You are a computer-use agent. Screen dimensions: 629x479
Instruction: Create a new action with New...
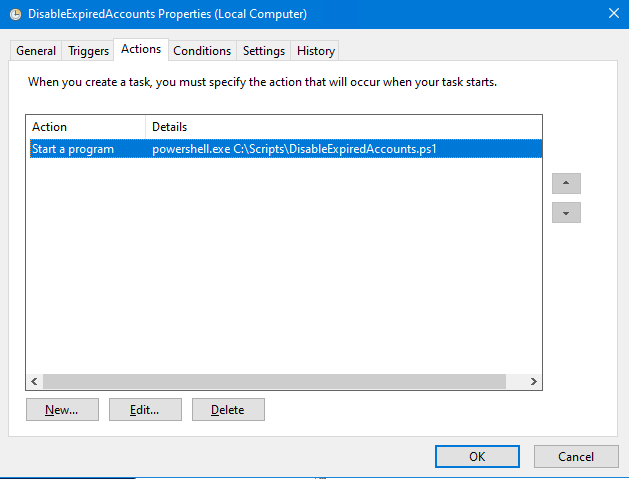[61, 410]
